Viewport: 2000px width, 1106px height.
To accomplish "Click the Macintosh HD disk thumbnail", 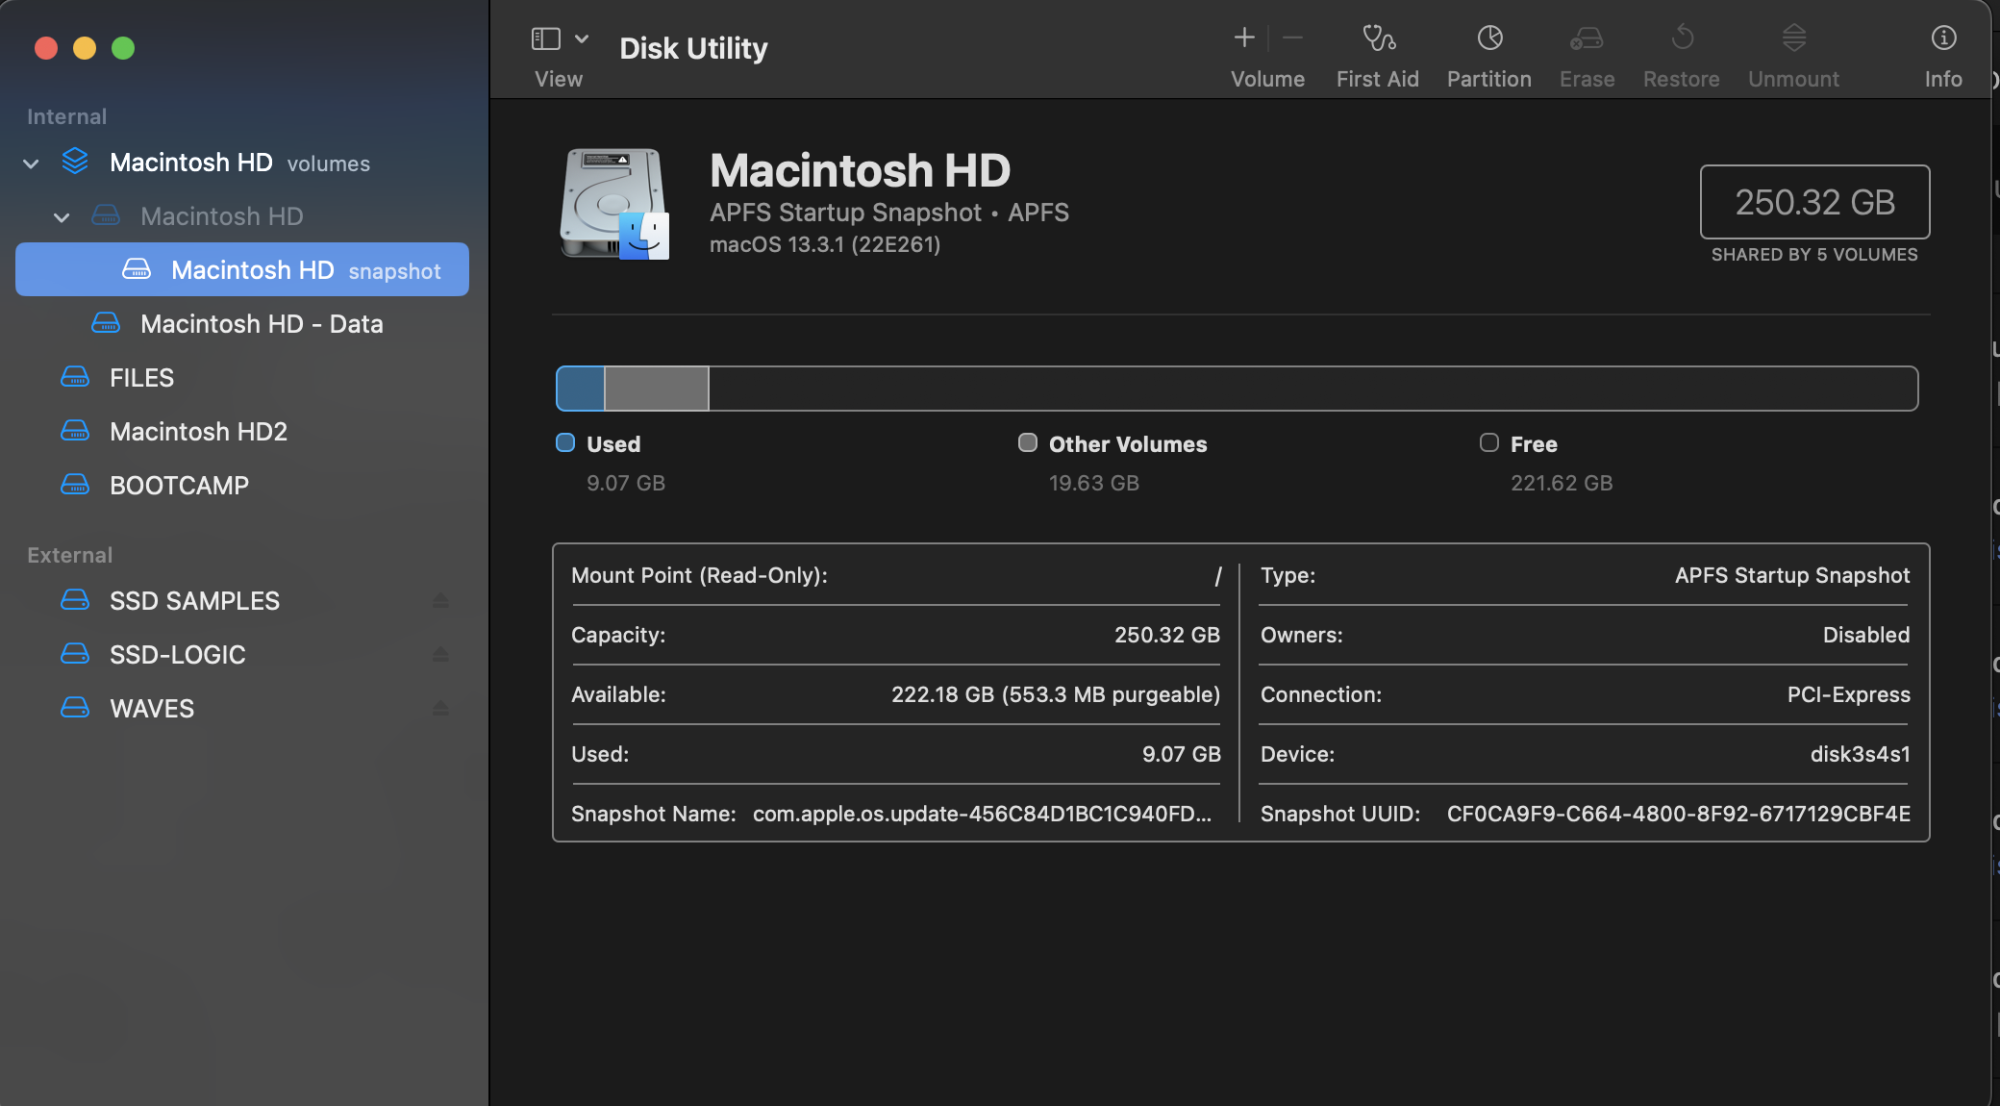I will [x=614, y=204].
